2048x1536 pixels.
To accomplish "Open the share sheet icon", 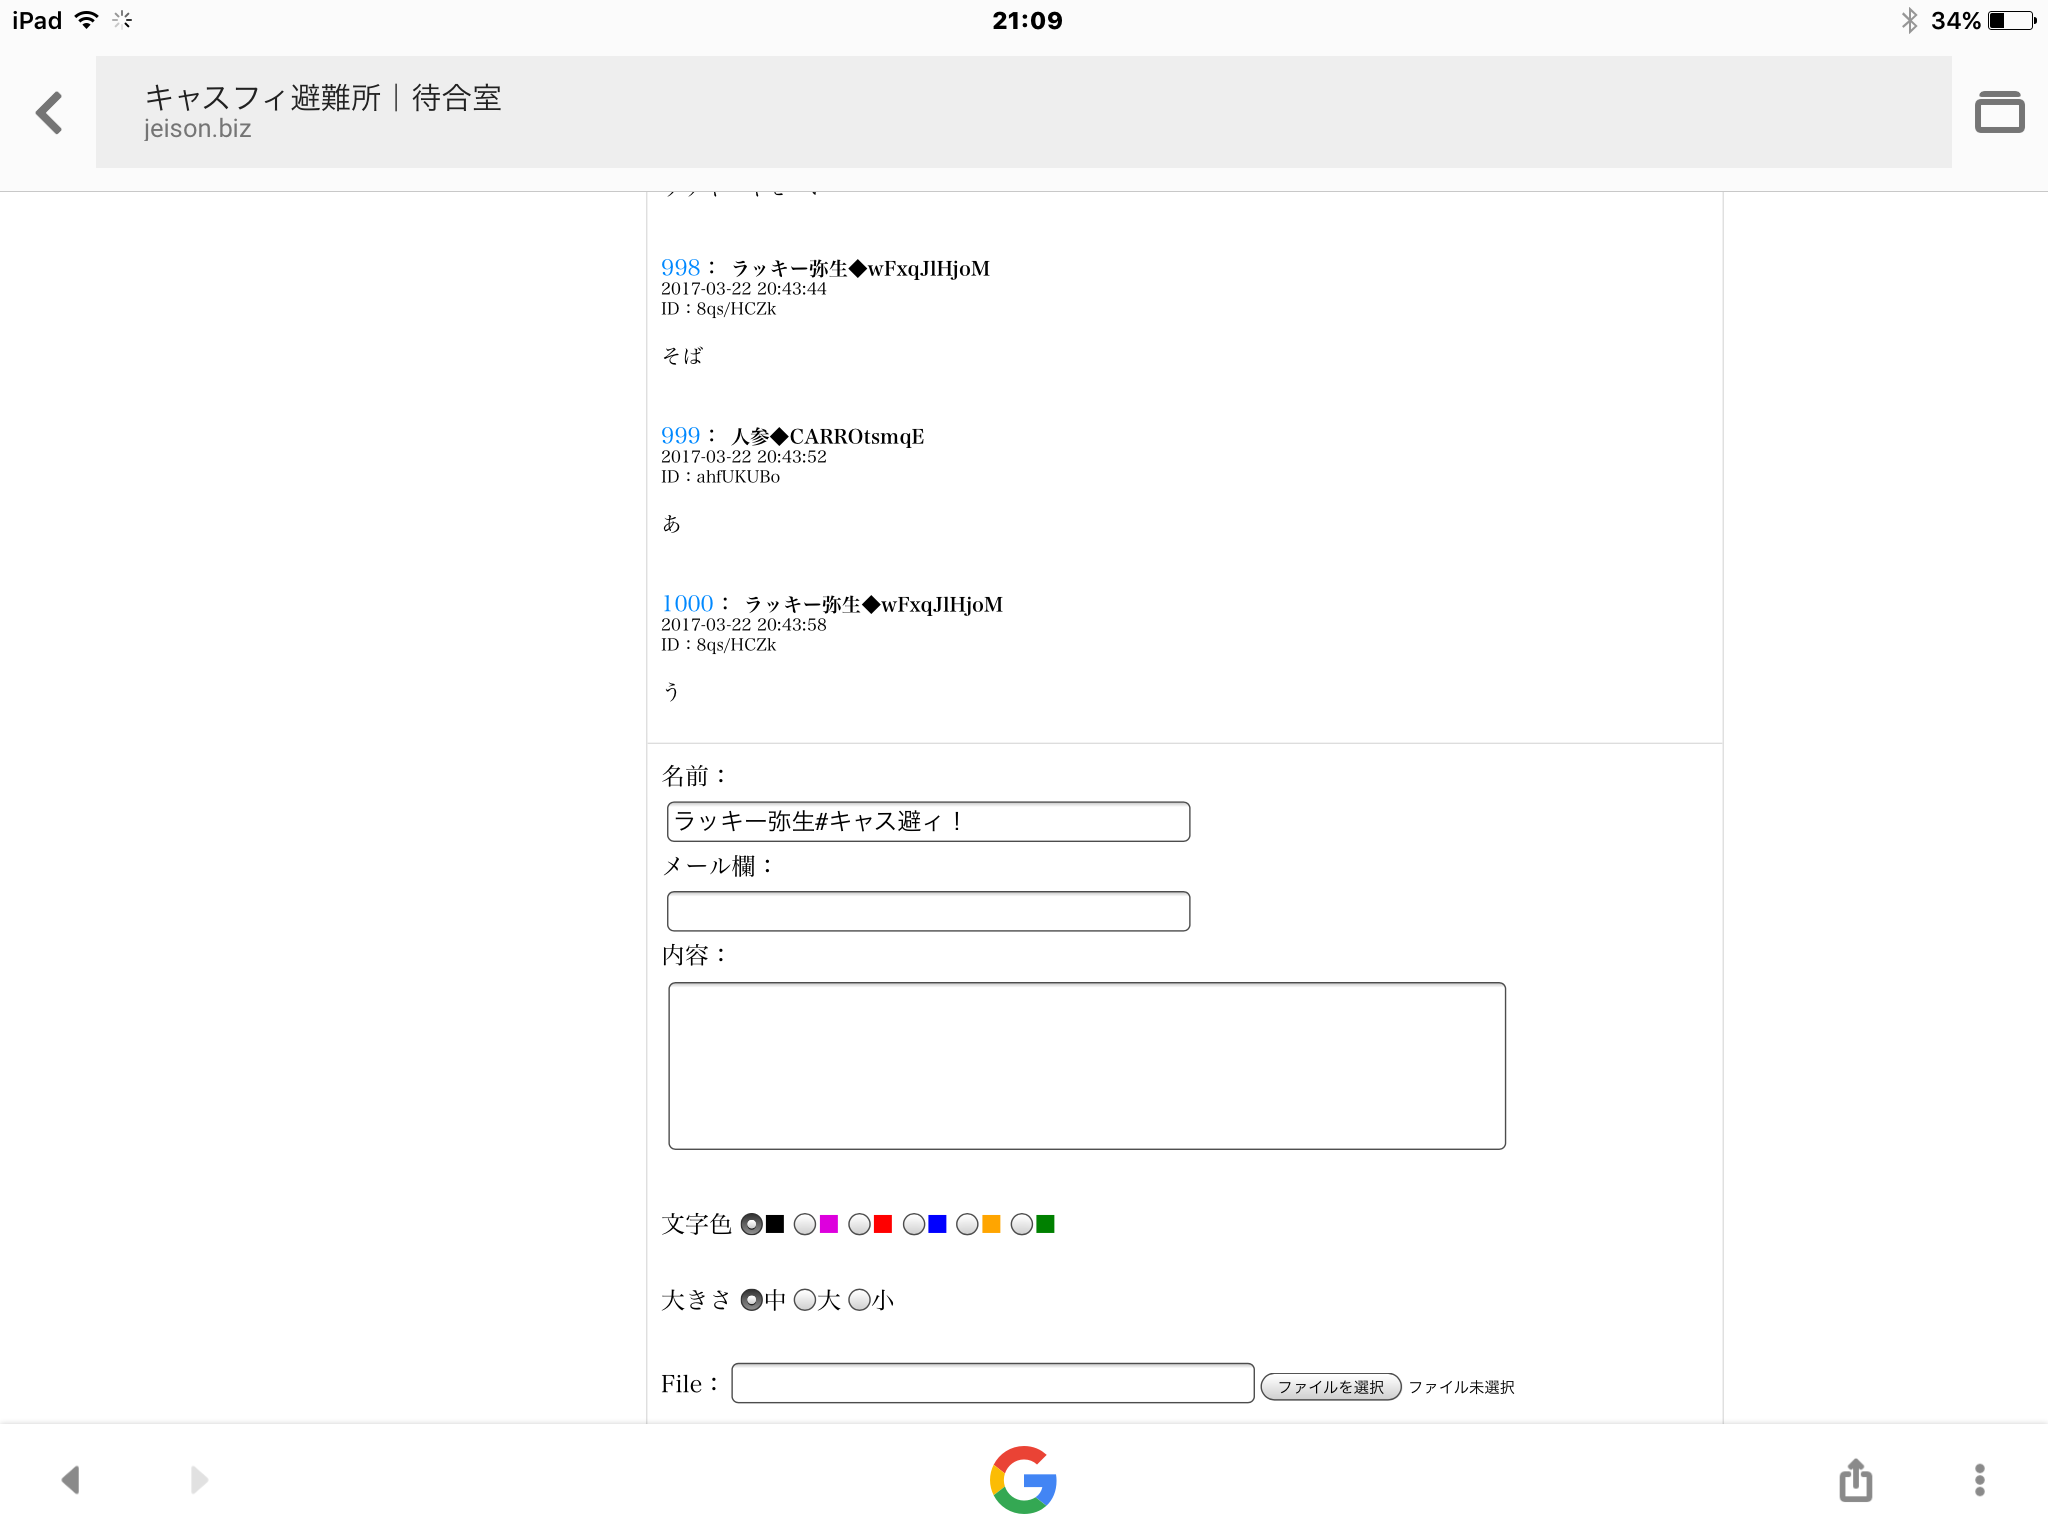I will pos(1855,1480).
